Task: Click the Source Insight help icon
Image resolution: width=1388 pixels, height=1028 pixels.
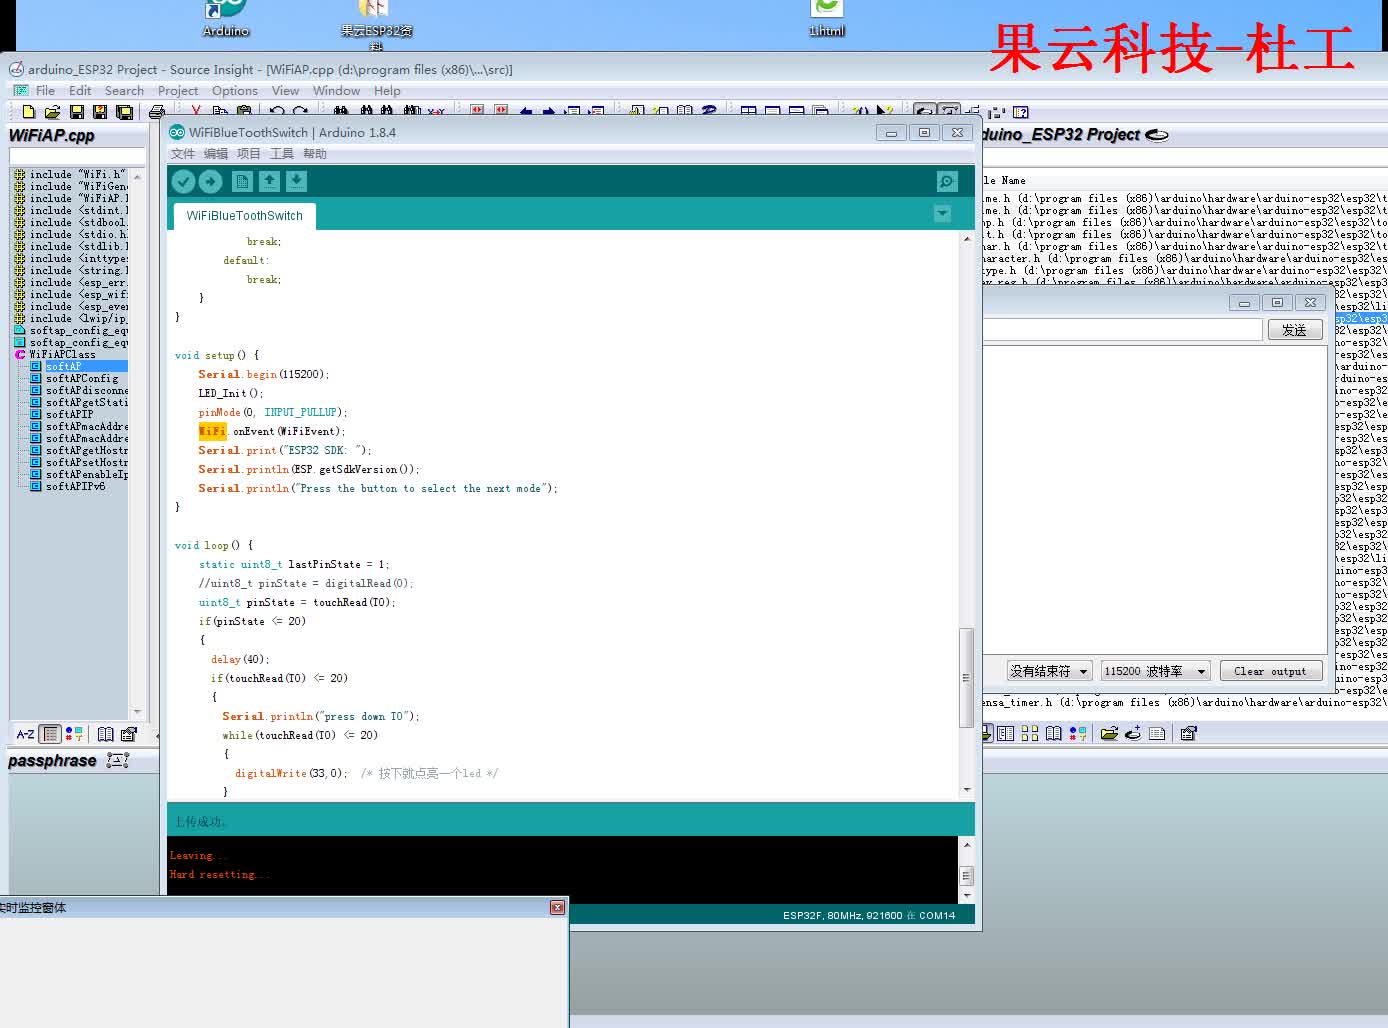Action: pyautogui.click(x=1021, y=112)
